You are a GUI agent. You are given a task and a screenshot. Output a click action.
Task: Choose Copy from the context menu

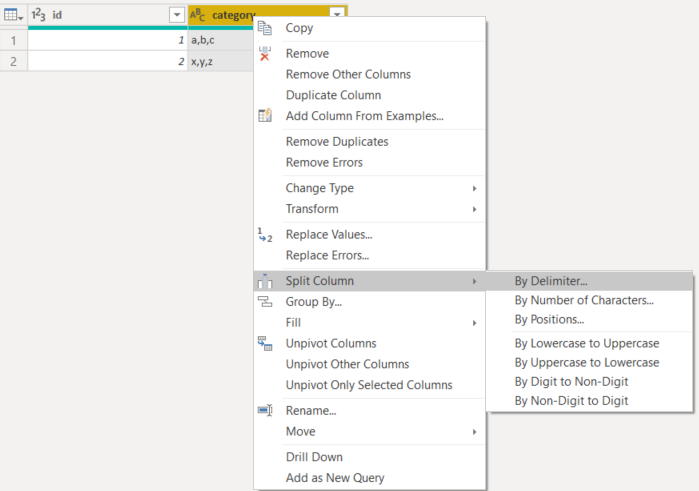point(370,28)
